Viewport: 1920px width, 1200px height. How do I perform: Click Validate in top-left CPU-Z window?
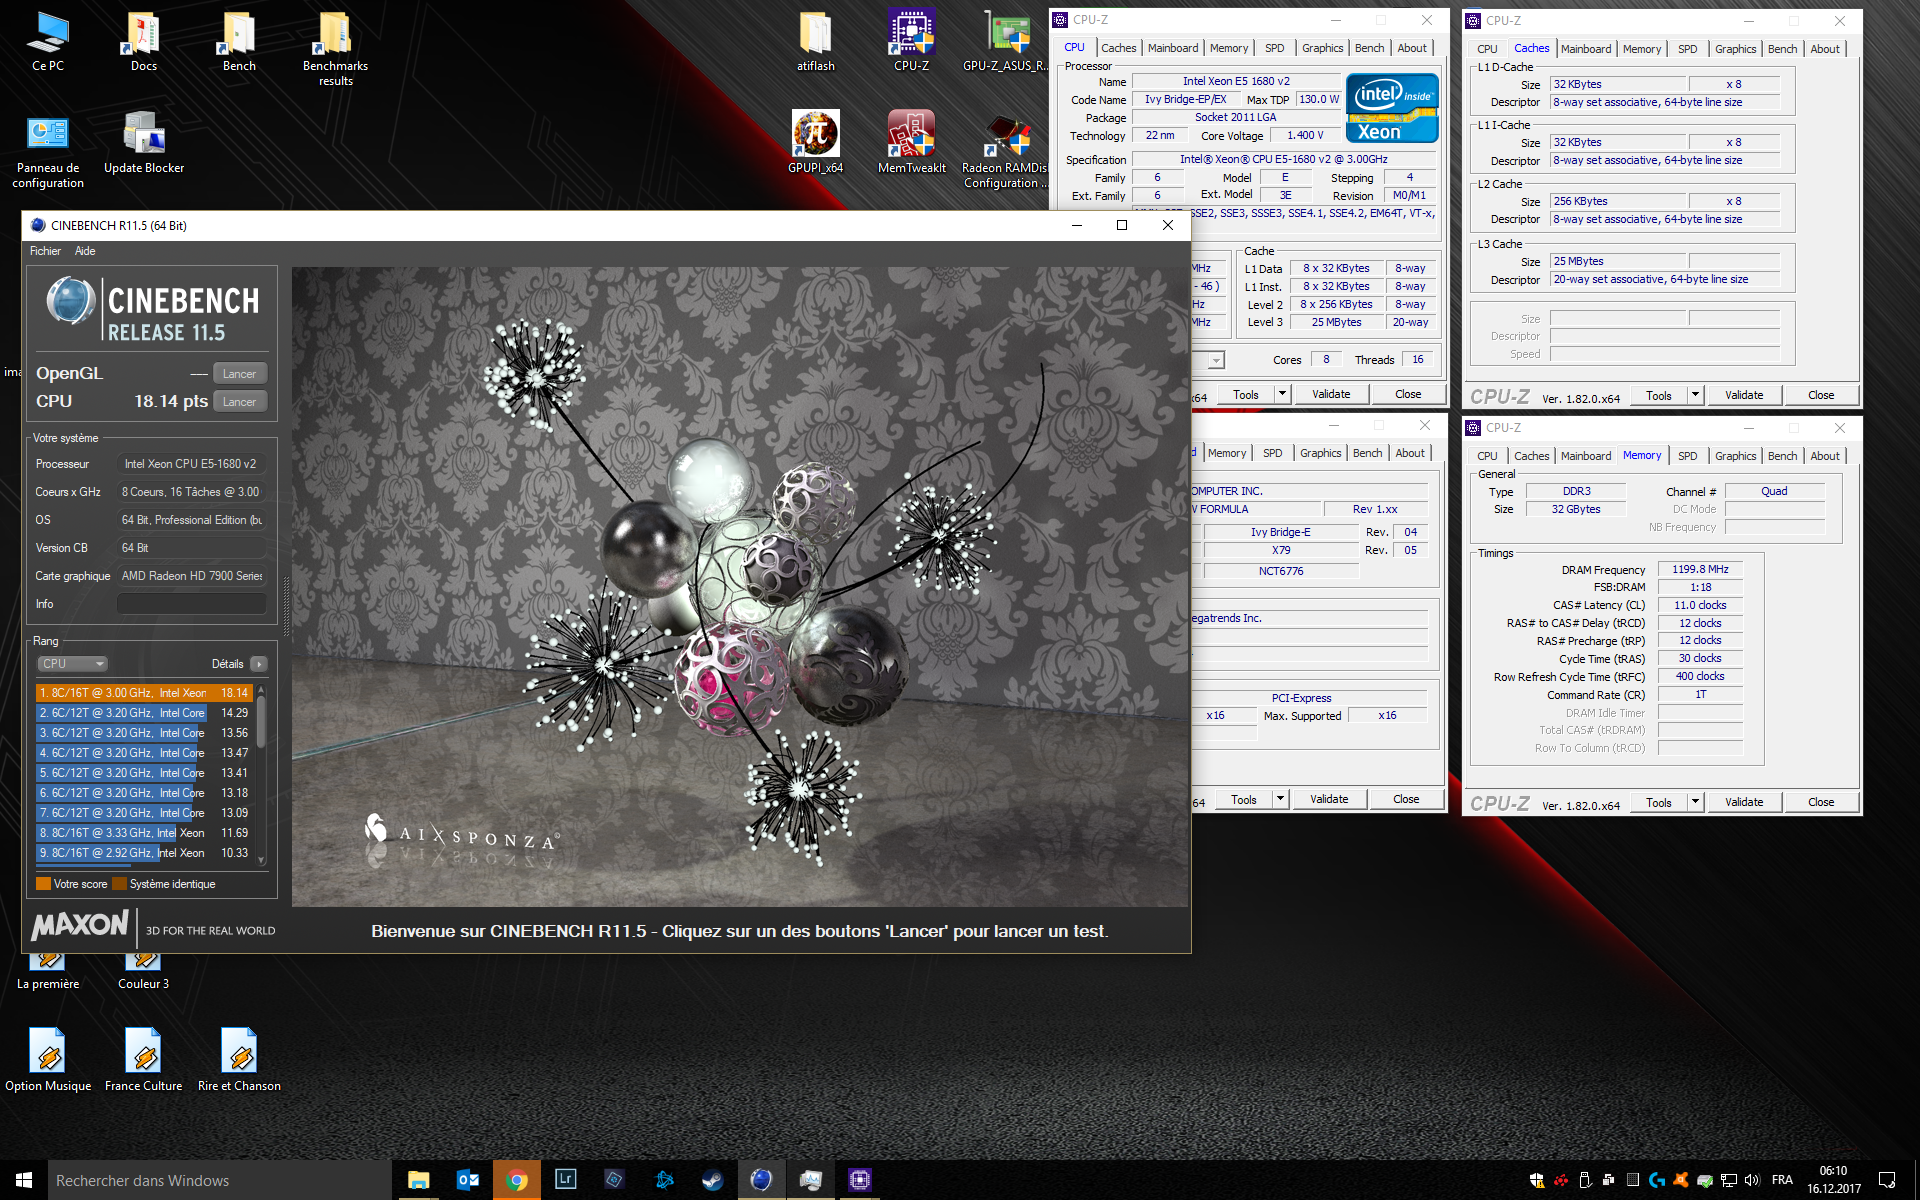click(x=1331, y=394)
